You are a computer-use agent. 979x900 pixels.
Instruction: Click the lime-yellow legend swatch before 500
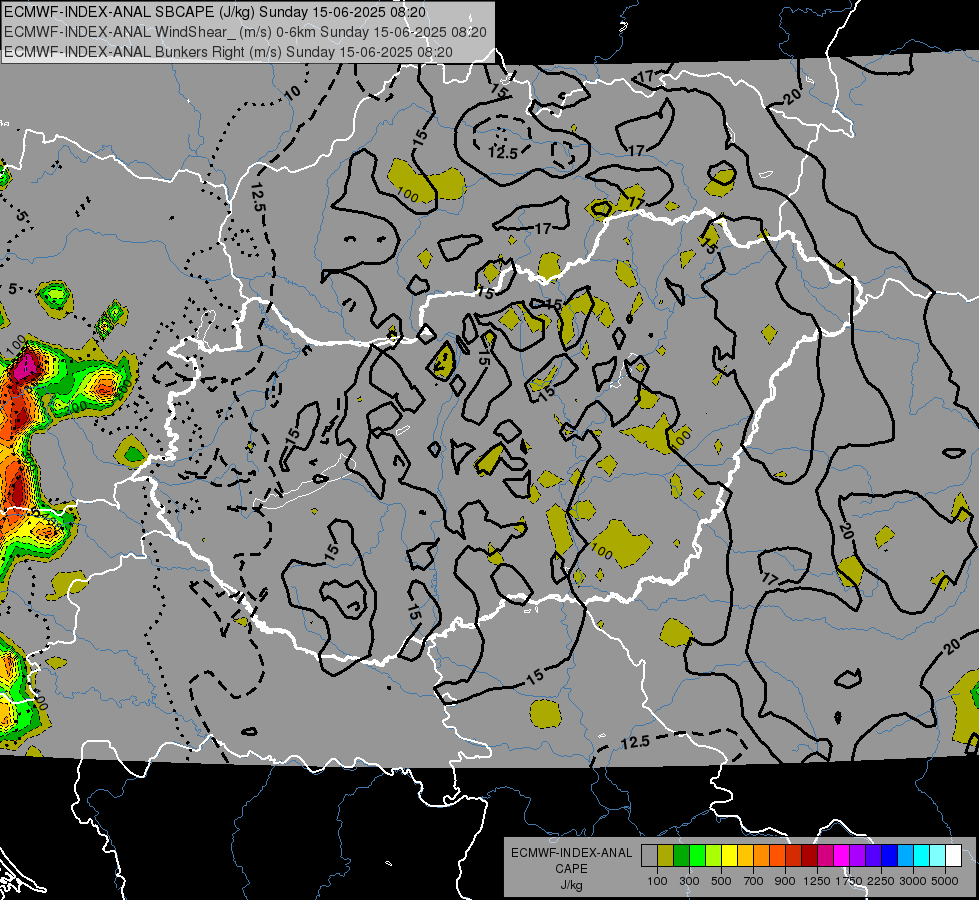[713, 856]
